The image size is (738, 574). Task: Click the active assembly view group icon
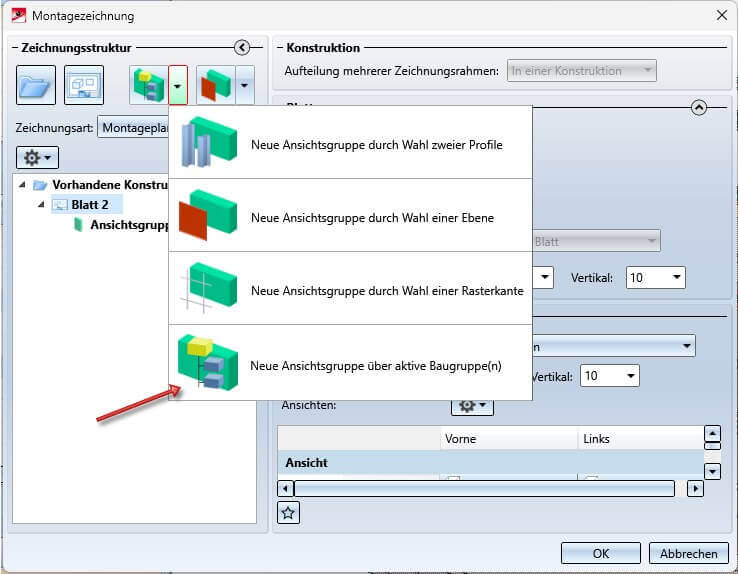[x=149, y=85]
